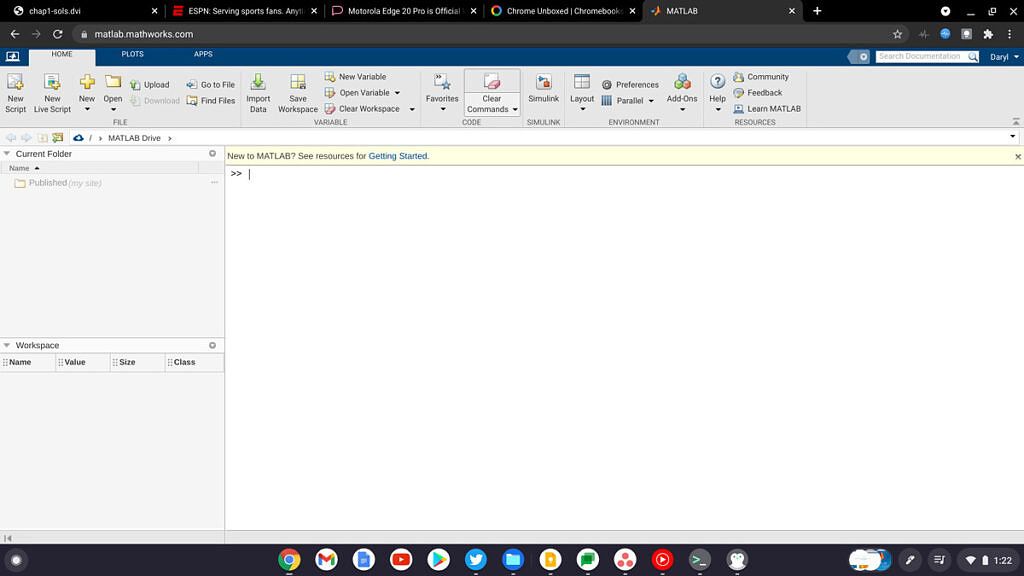Click the Help icon
This screenshot has width=1024, height=576.
[717, 90]
